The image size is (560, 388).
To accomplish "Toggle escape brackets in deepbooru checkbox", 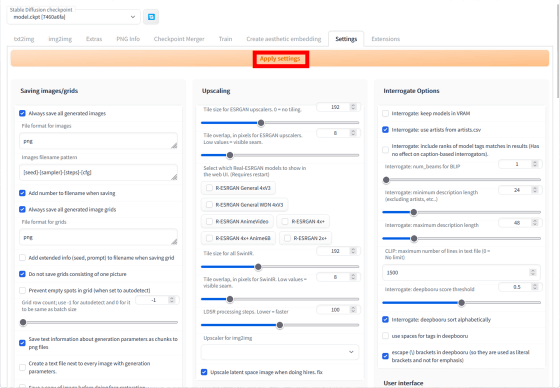I will coord(385,356).
